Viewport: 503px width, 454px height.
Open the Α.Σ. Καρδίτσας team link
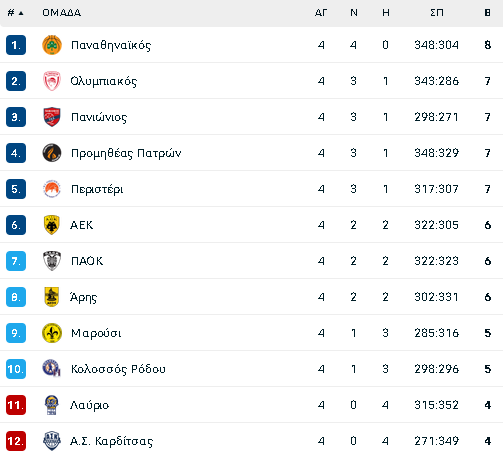pyautogui.click(x=111, y=441)
